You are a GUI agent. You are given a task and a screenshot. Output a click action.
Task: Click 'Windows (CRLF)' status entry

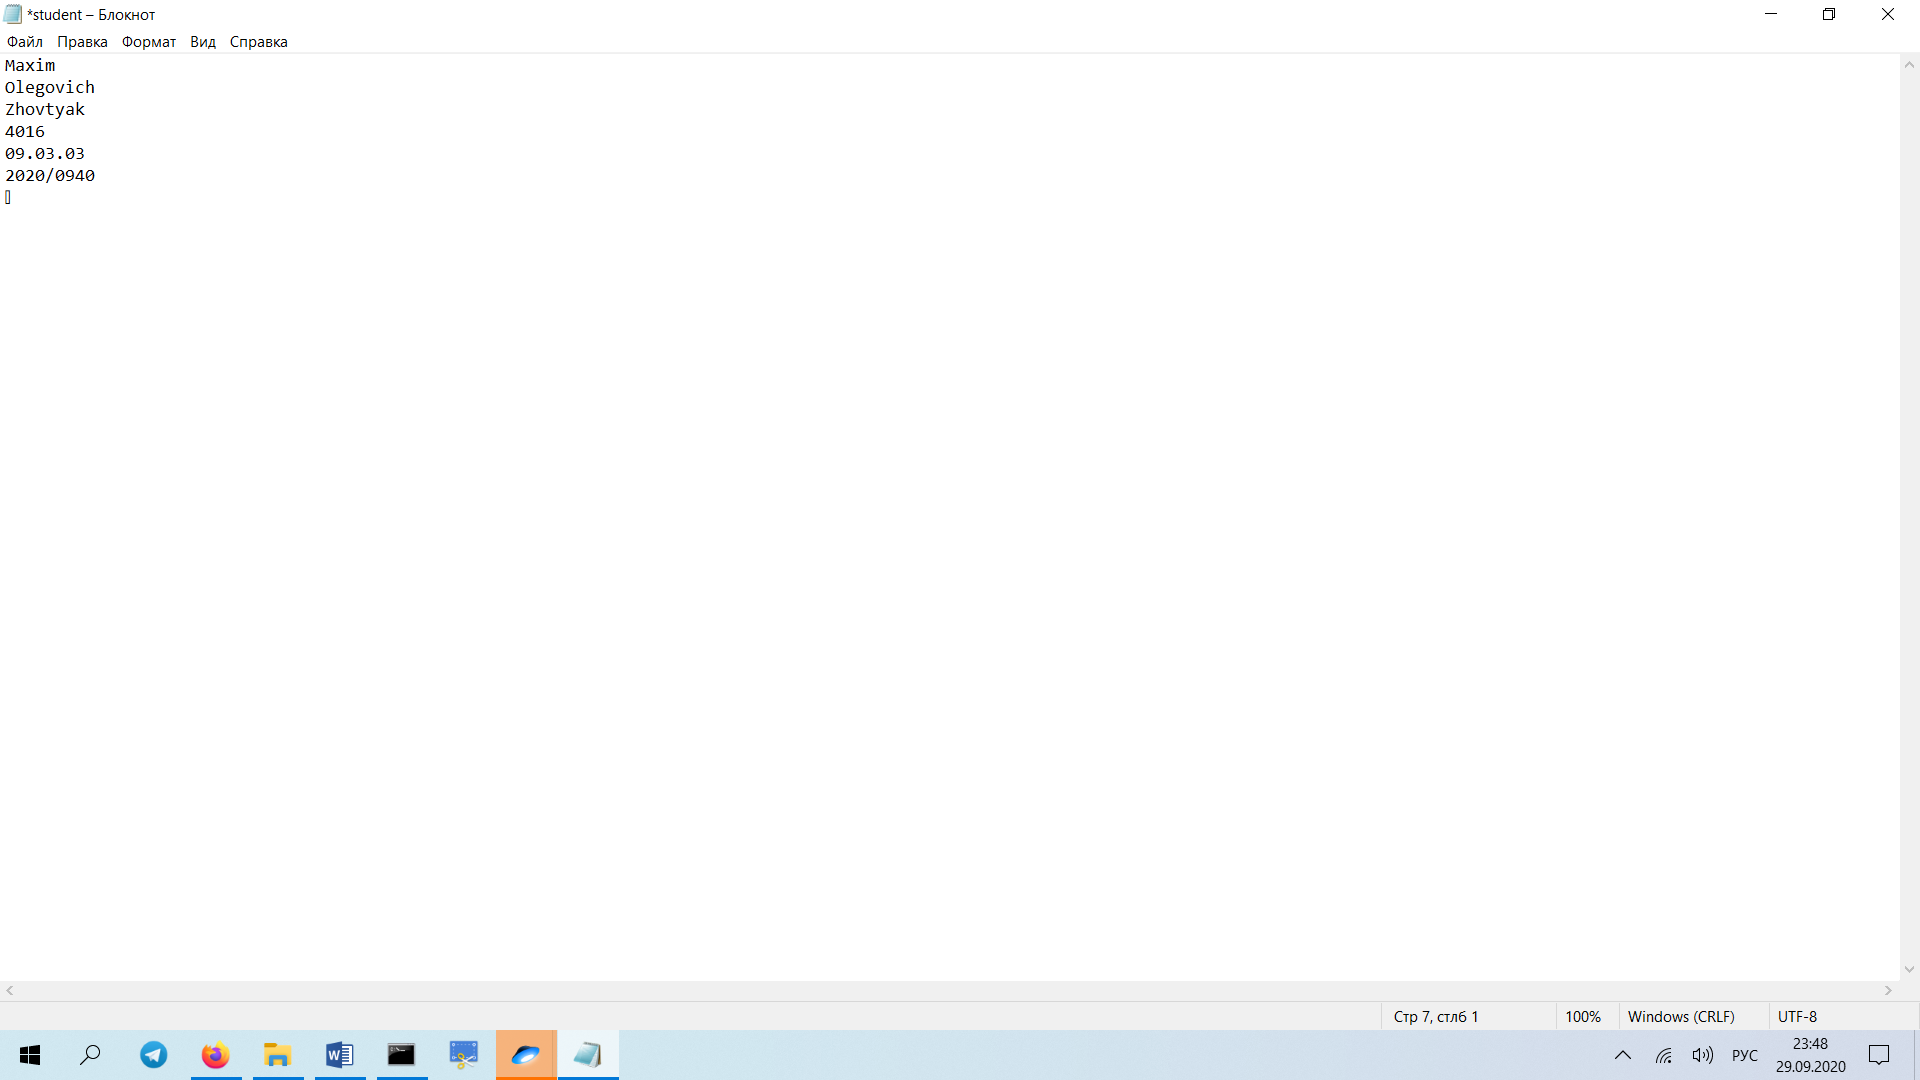[x=1681, y=1017]
